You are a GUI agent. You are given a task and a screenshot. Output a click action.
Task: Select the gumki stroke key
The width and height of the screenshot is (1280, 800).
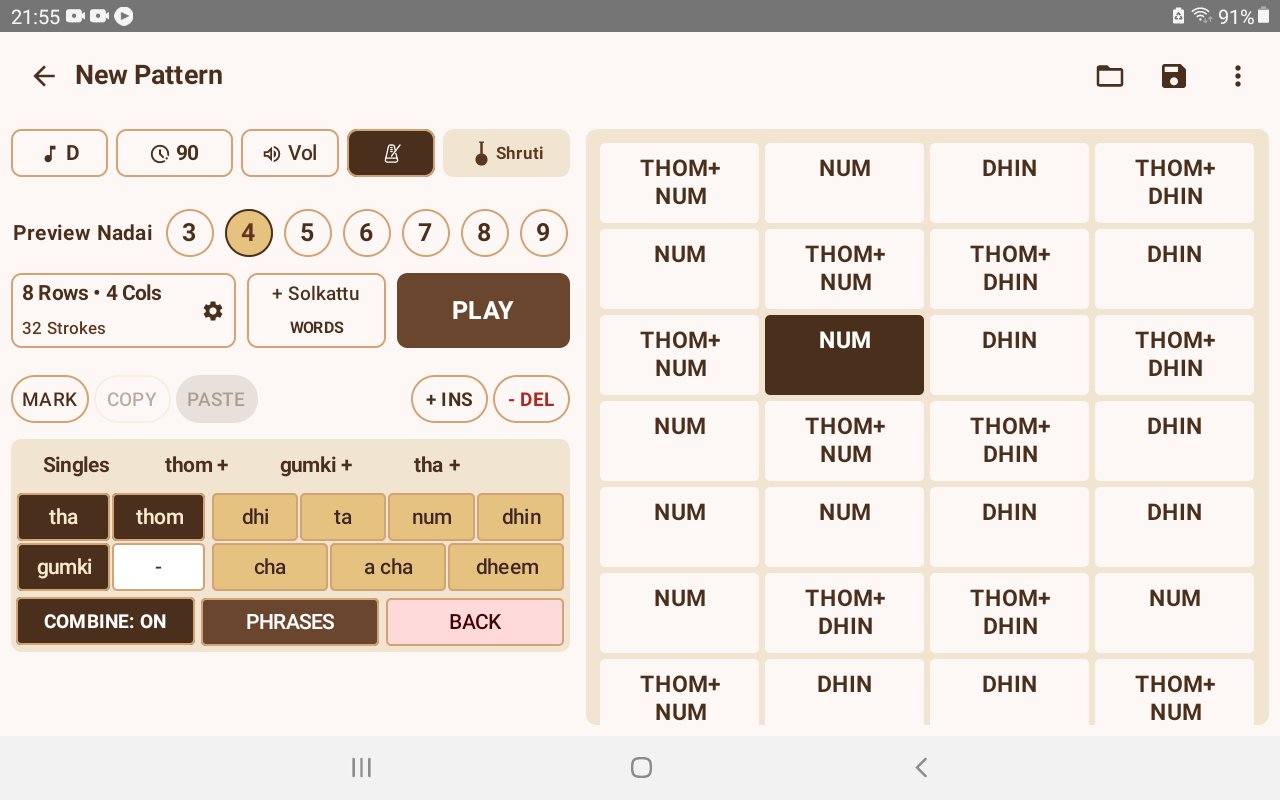(63, 567)
